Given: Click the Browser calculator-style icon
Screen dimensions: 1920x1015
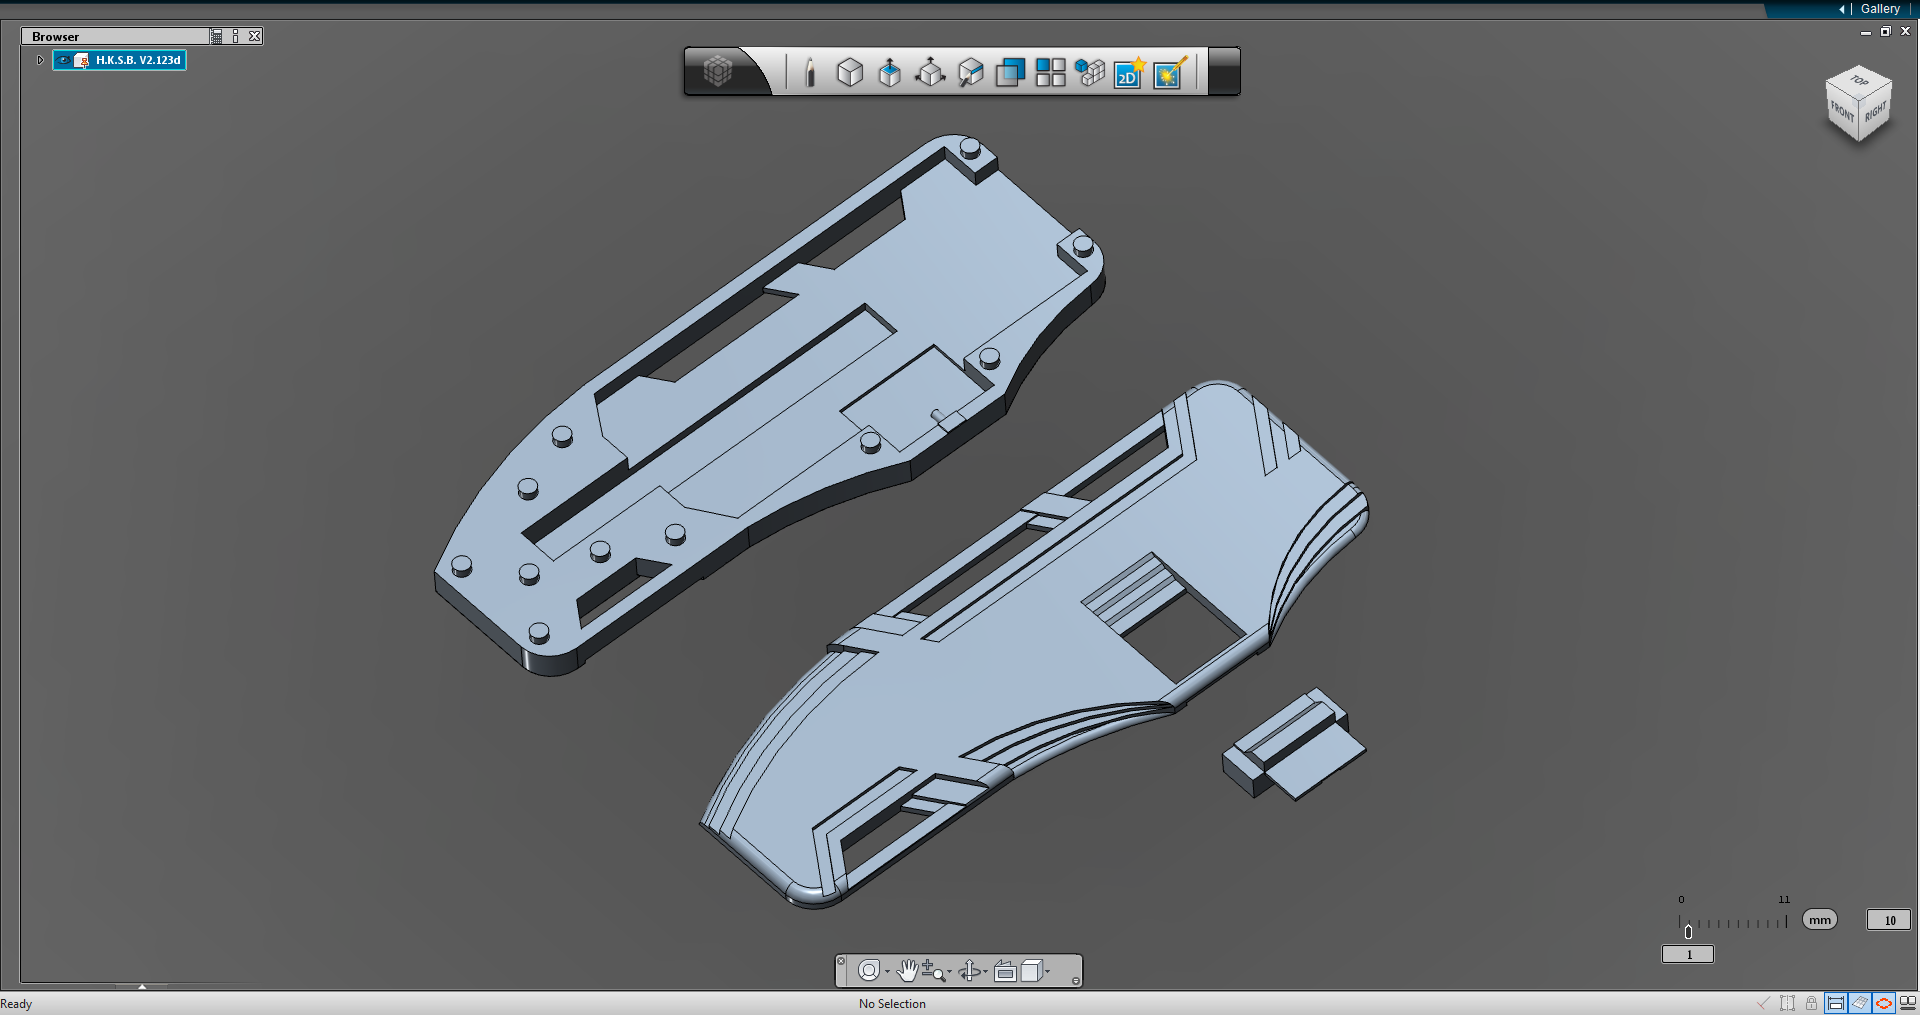Looking at the screenshot, I should tap(217, 36).
